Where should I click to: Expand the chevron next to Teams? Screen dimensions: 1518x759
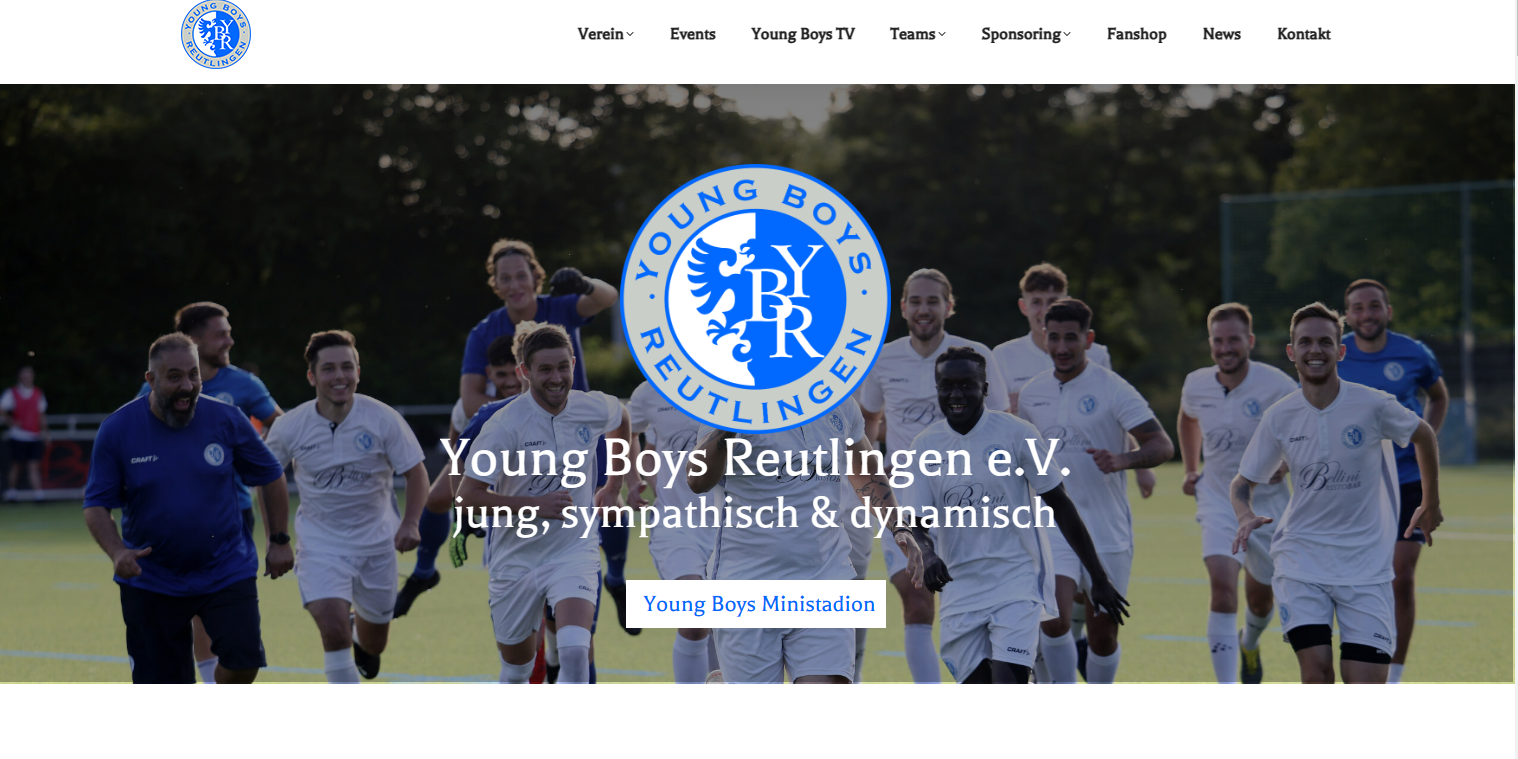click(942, 35)
